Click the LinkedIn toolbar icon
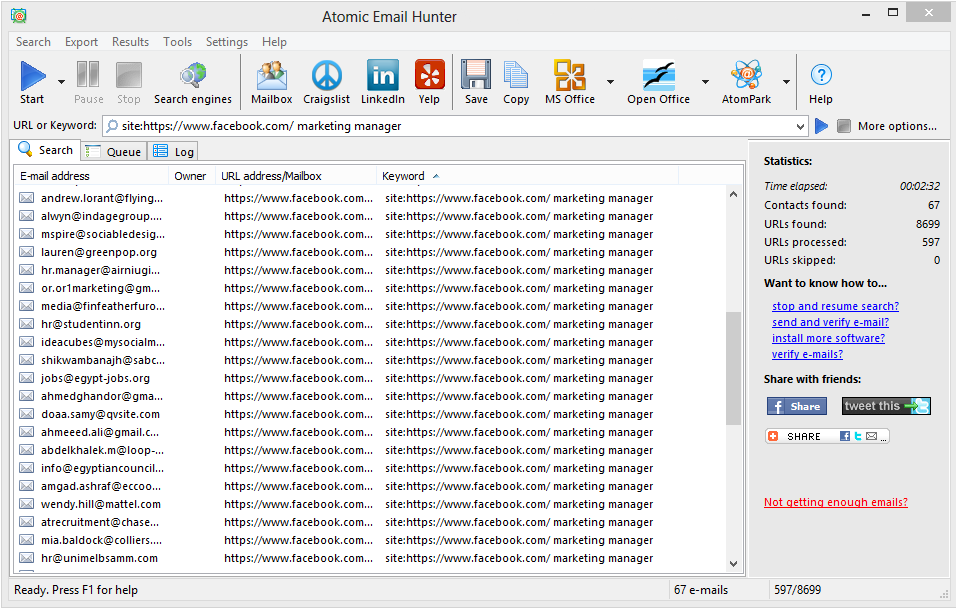The image size is (956, 609). coord(382,77)
